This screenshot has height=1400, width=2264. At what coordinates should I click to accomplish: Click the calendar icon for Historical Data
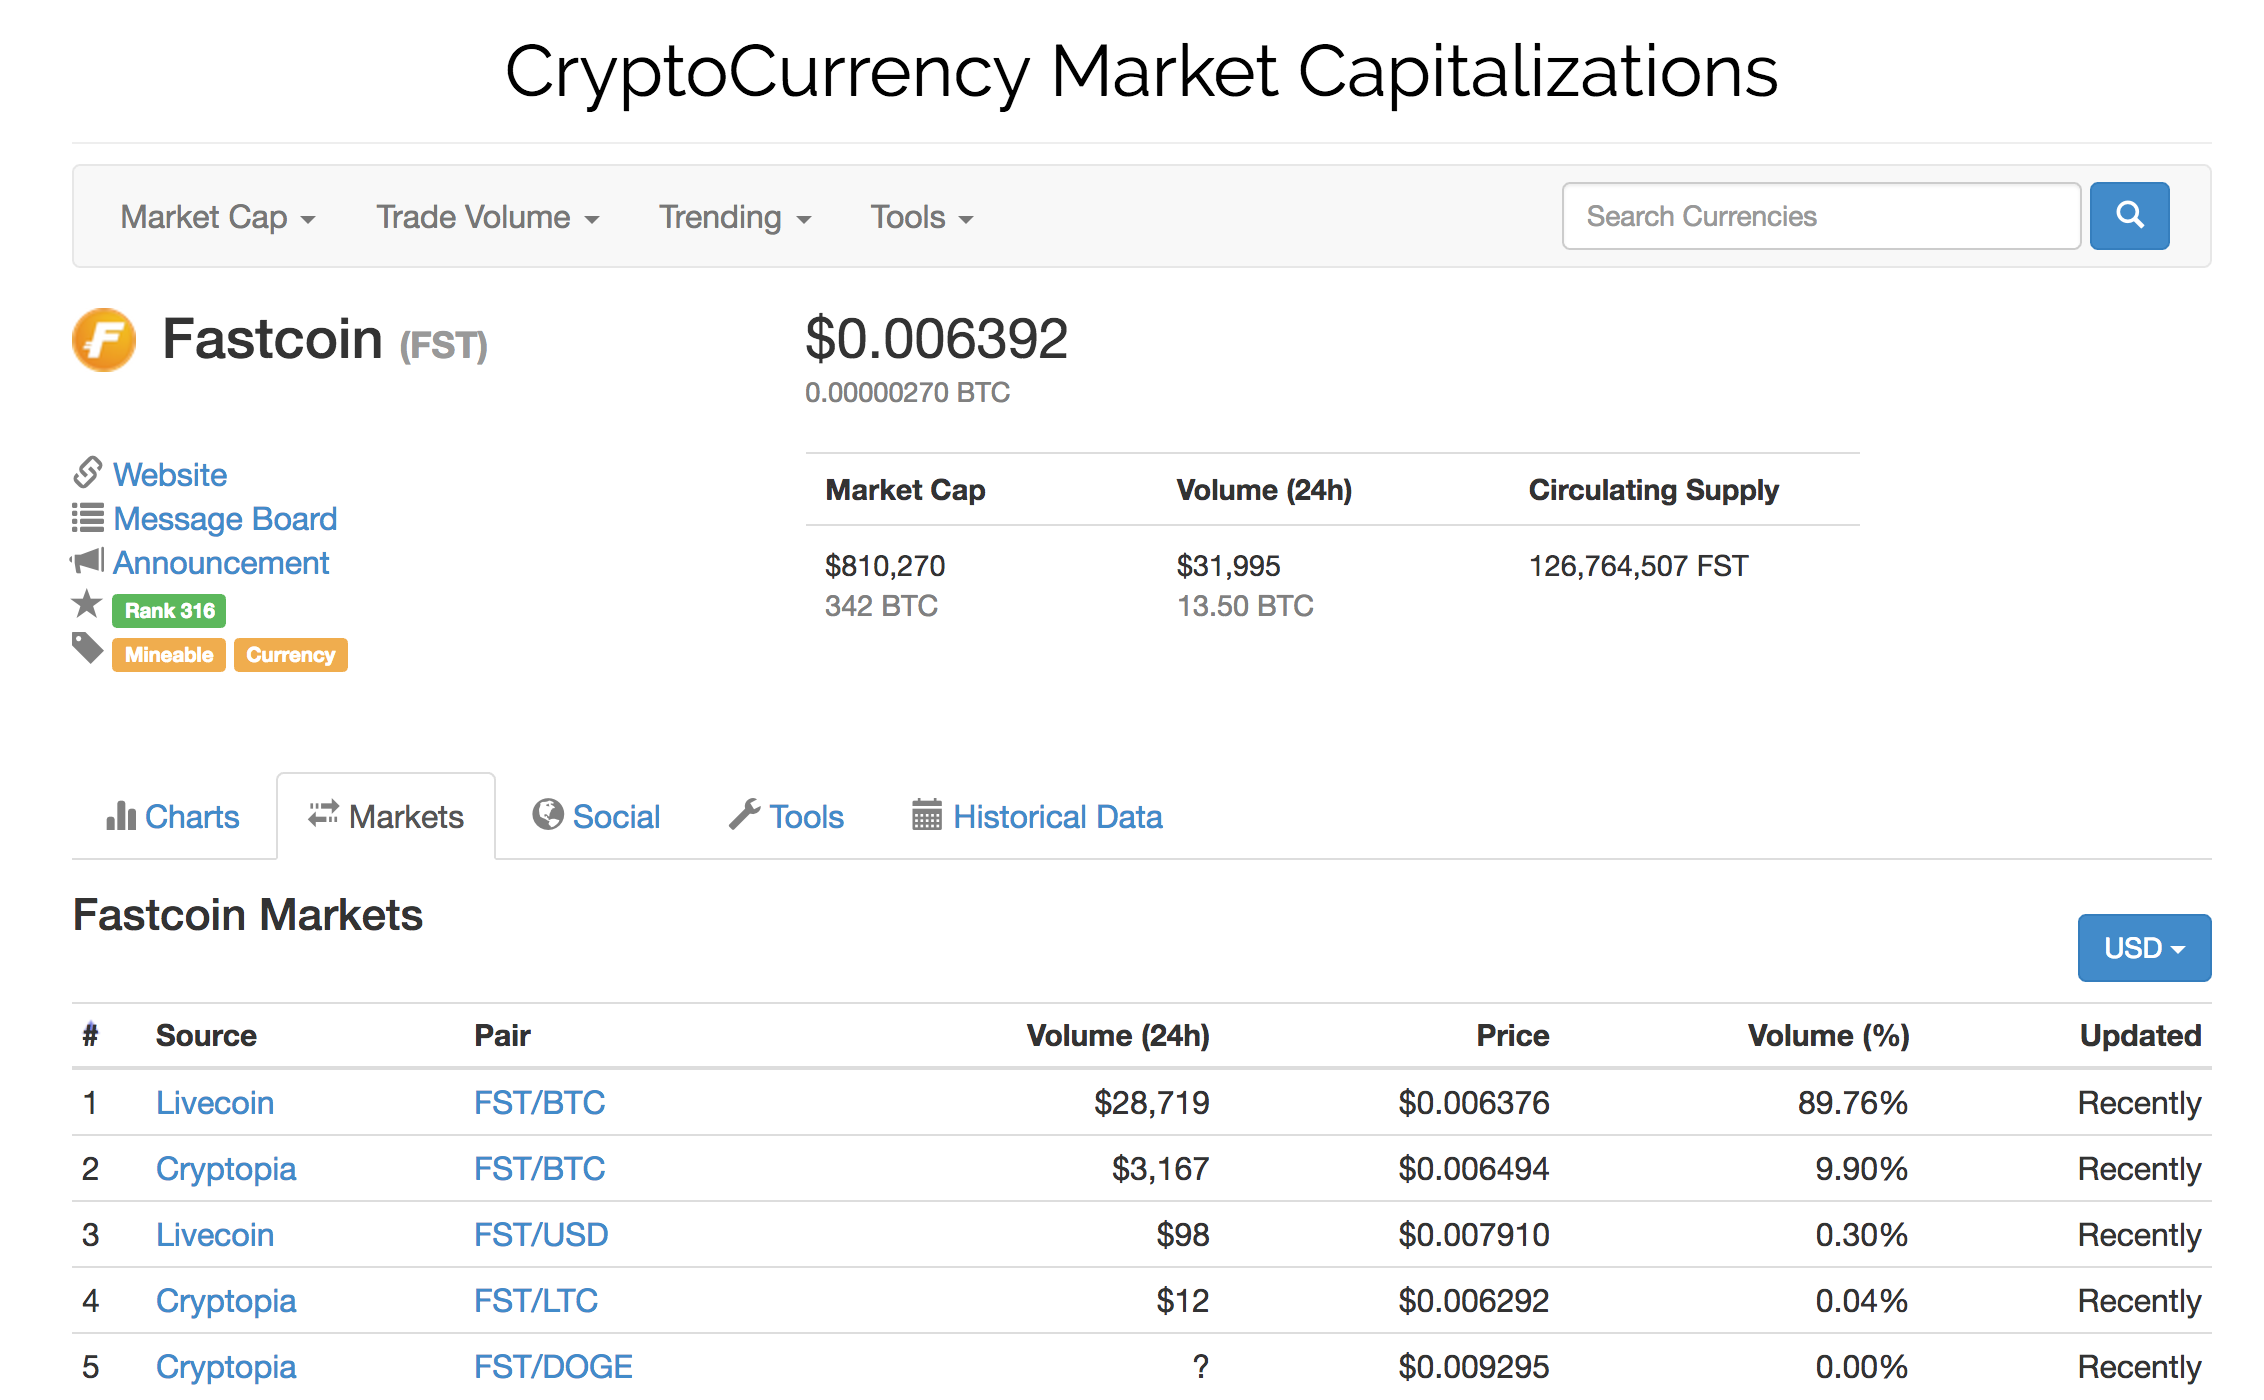click(x=926, y=815)
